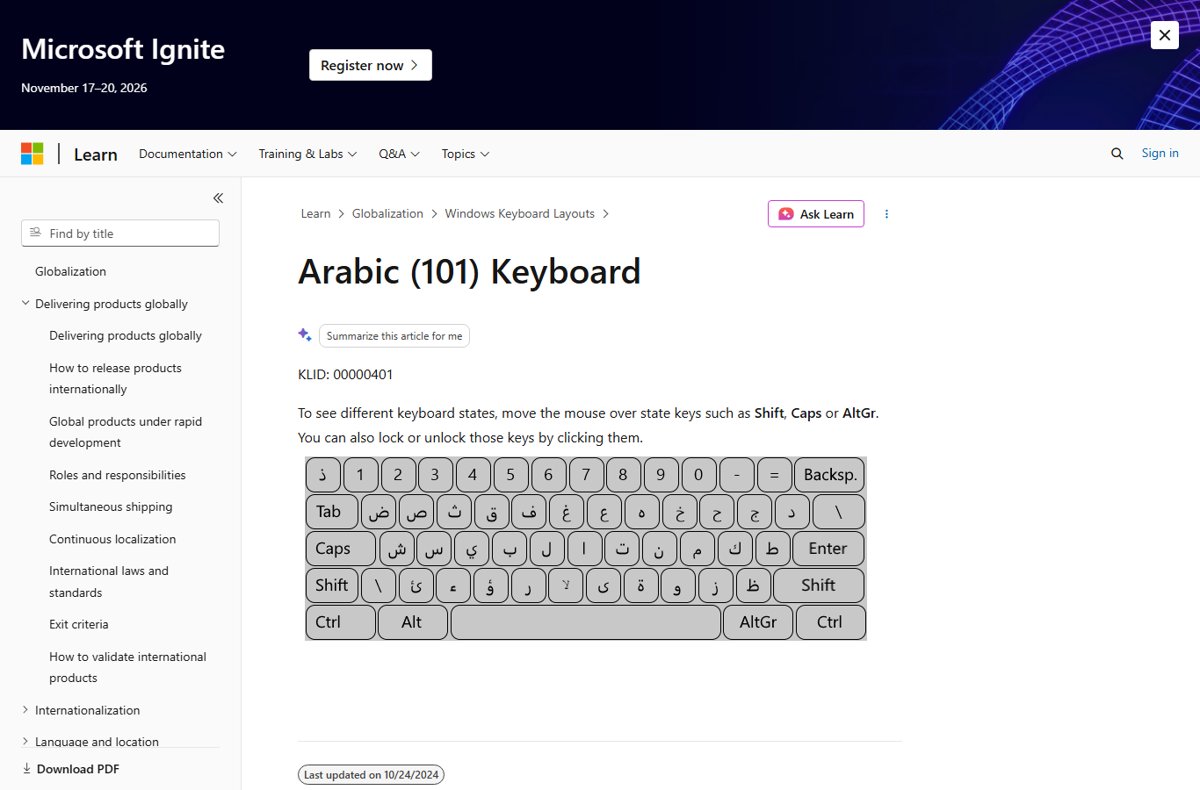Viewport: 1200px width, 790px height.
Task: Click the ض key next to Tab
Action: [379, 511]
